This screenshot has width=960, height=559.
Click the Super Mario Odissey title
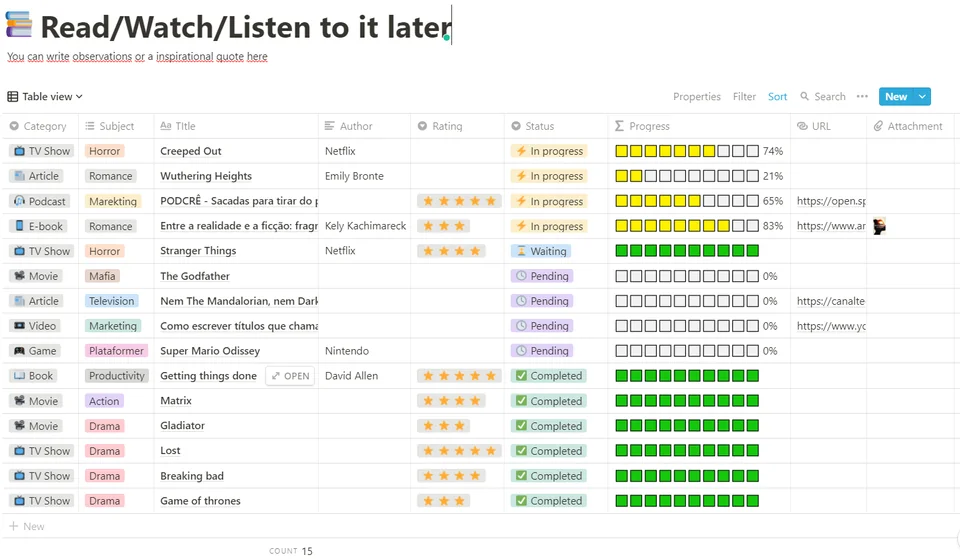coord(210,351)
